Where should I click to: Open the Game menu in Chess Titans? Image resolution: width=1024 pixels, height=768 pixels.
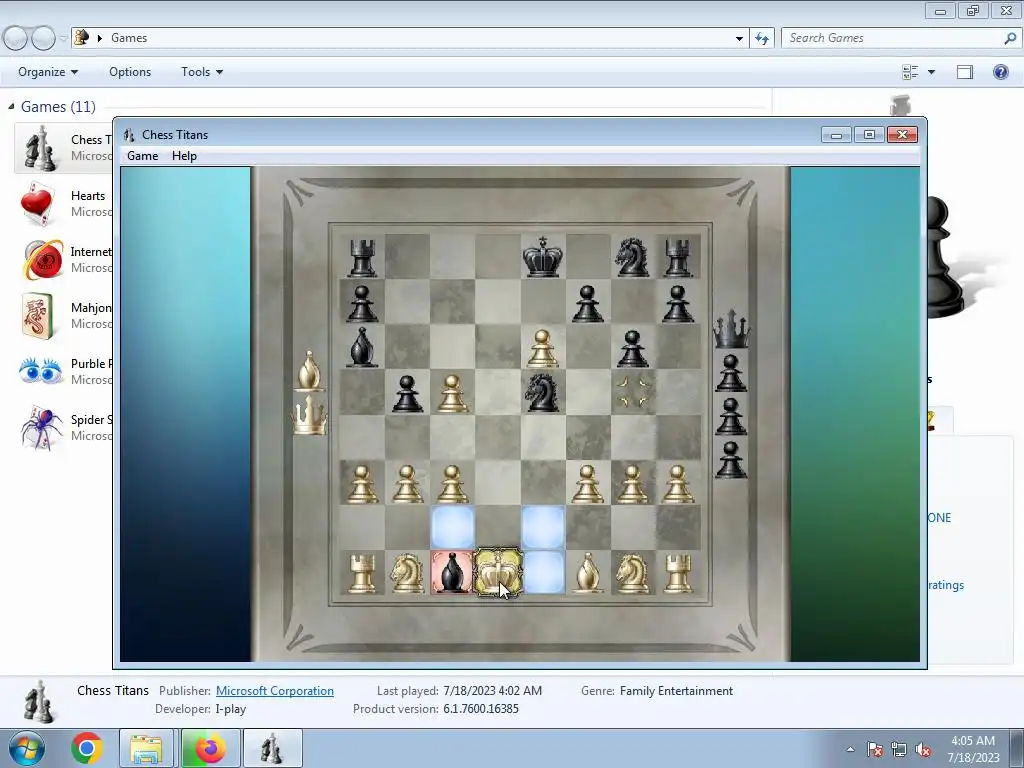[142, 155]
